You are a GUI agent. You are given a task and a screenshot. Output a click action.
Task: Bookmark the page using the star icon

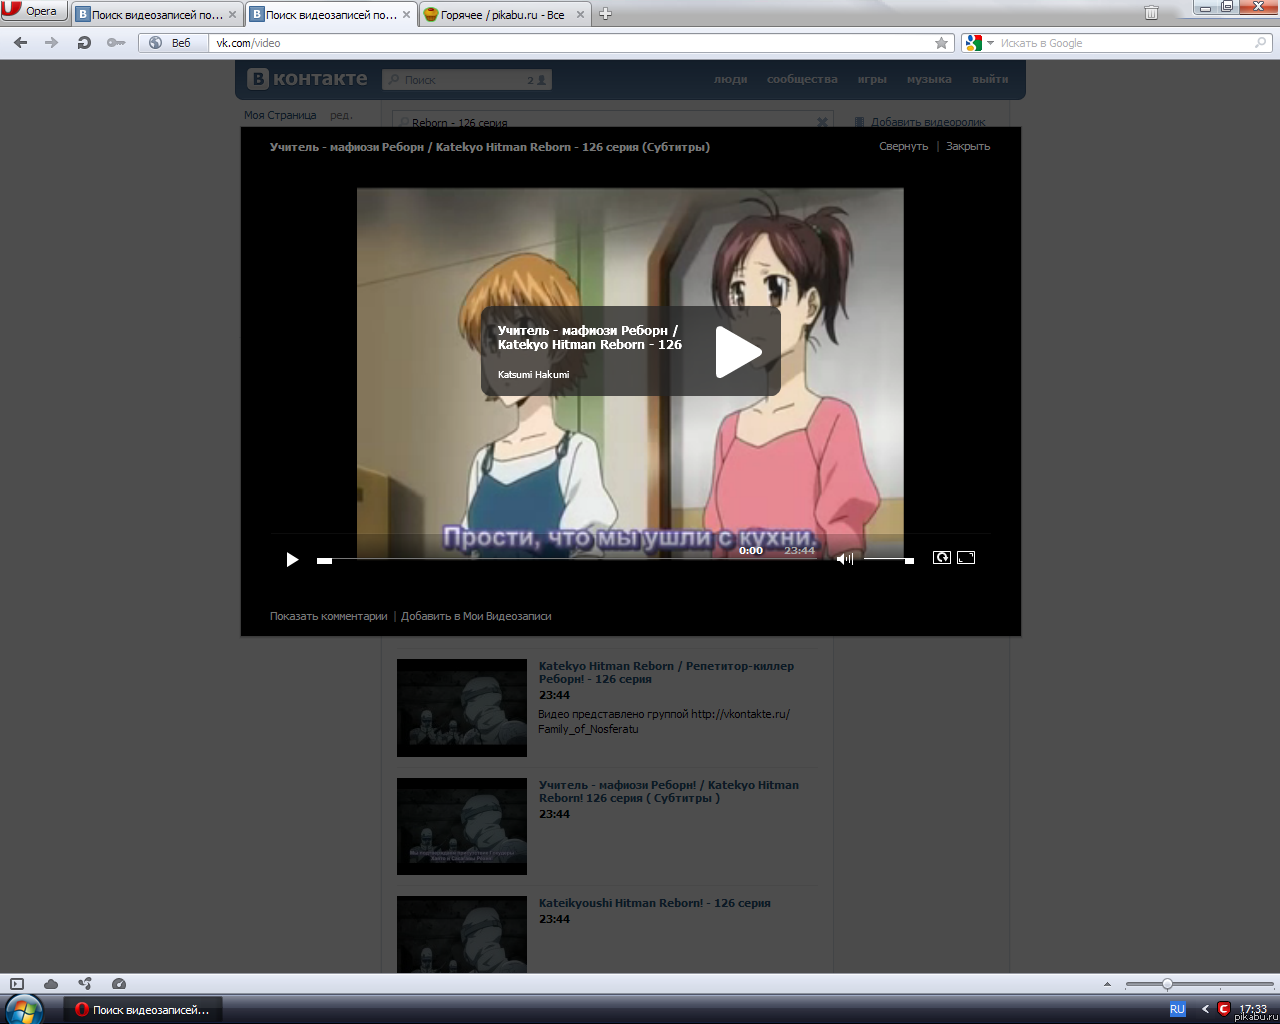pyautogui.click(x=941, y=43)
